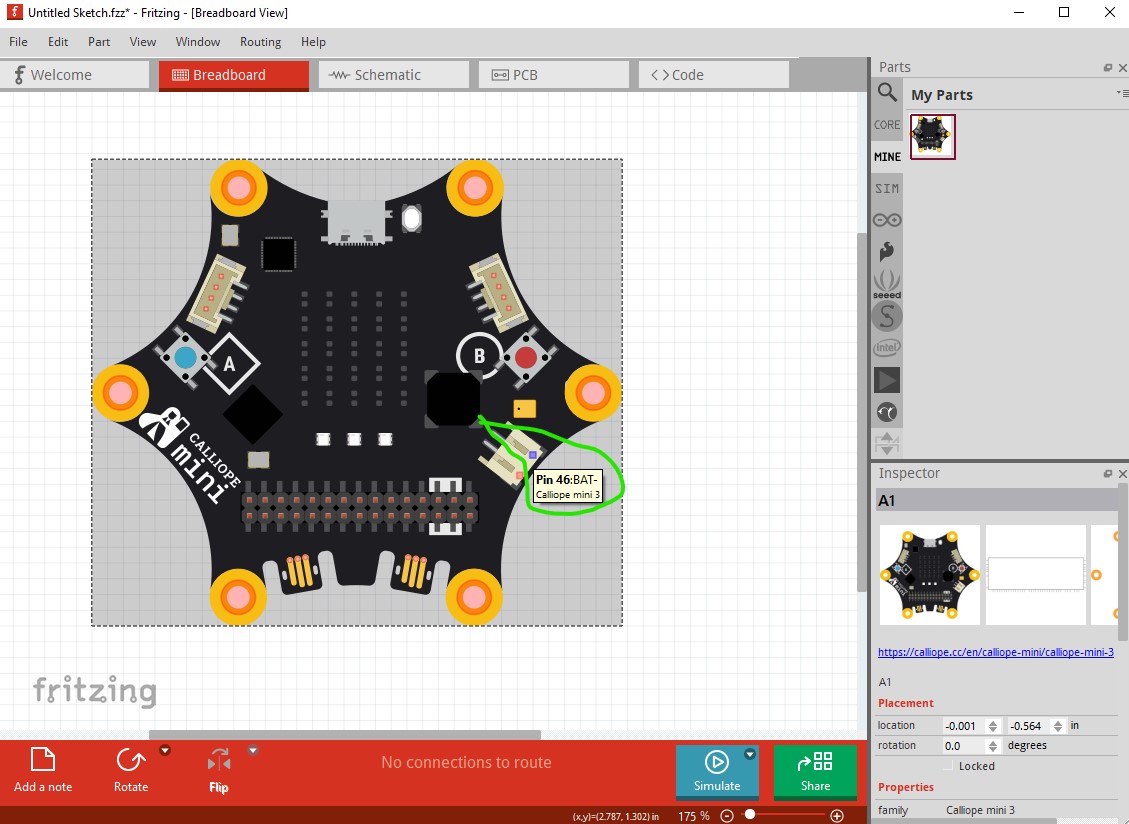1129x824 pixels.
Task: Click the green Share button
Action: coord(815,771)
